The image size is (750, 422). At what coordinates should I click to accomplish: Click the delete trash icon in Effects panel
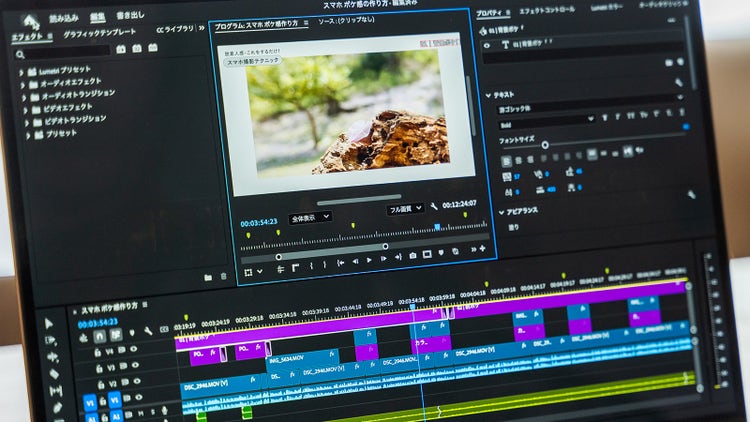click(x=223, y=276)
